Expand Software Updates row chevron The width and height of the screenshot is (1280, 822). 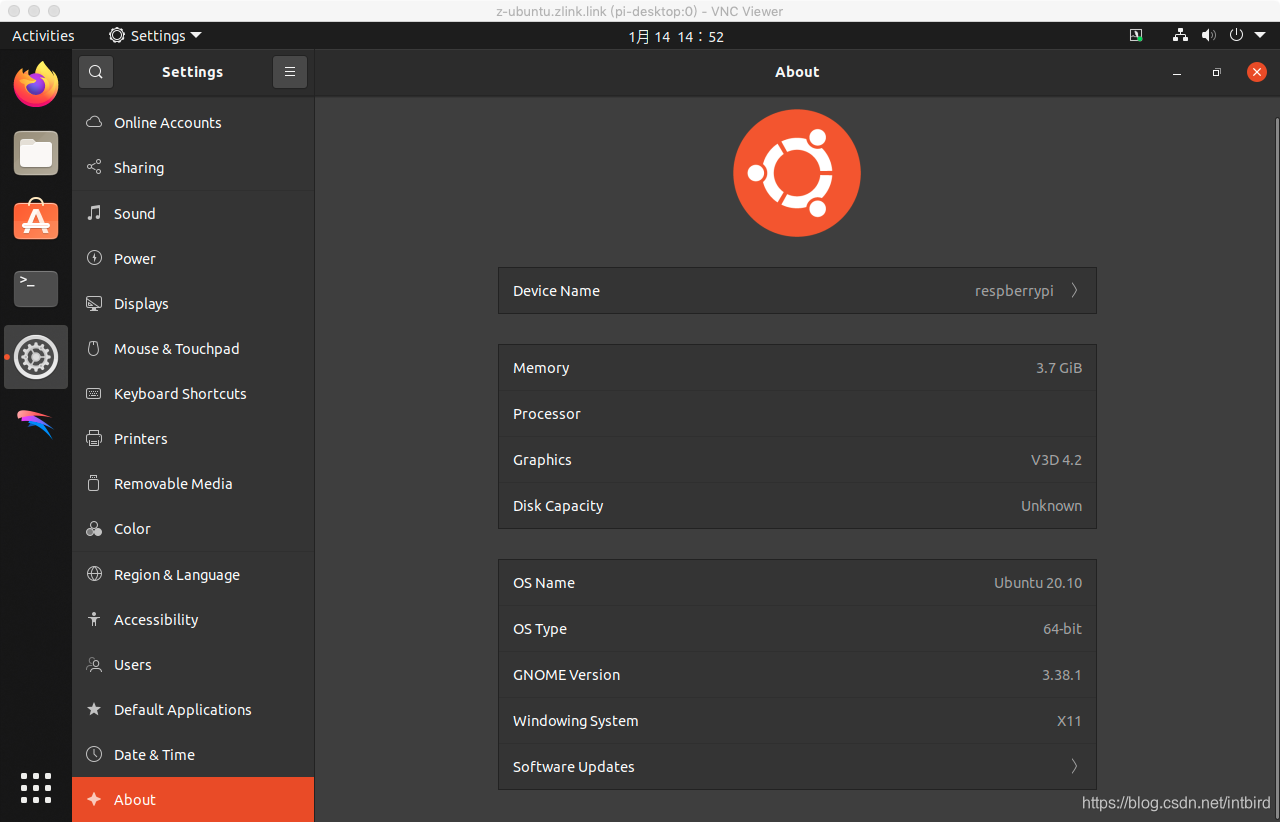(1074, 766)
